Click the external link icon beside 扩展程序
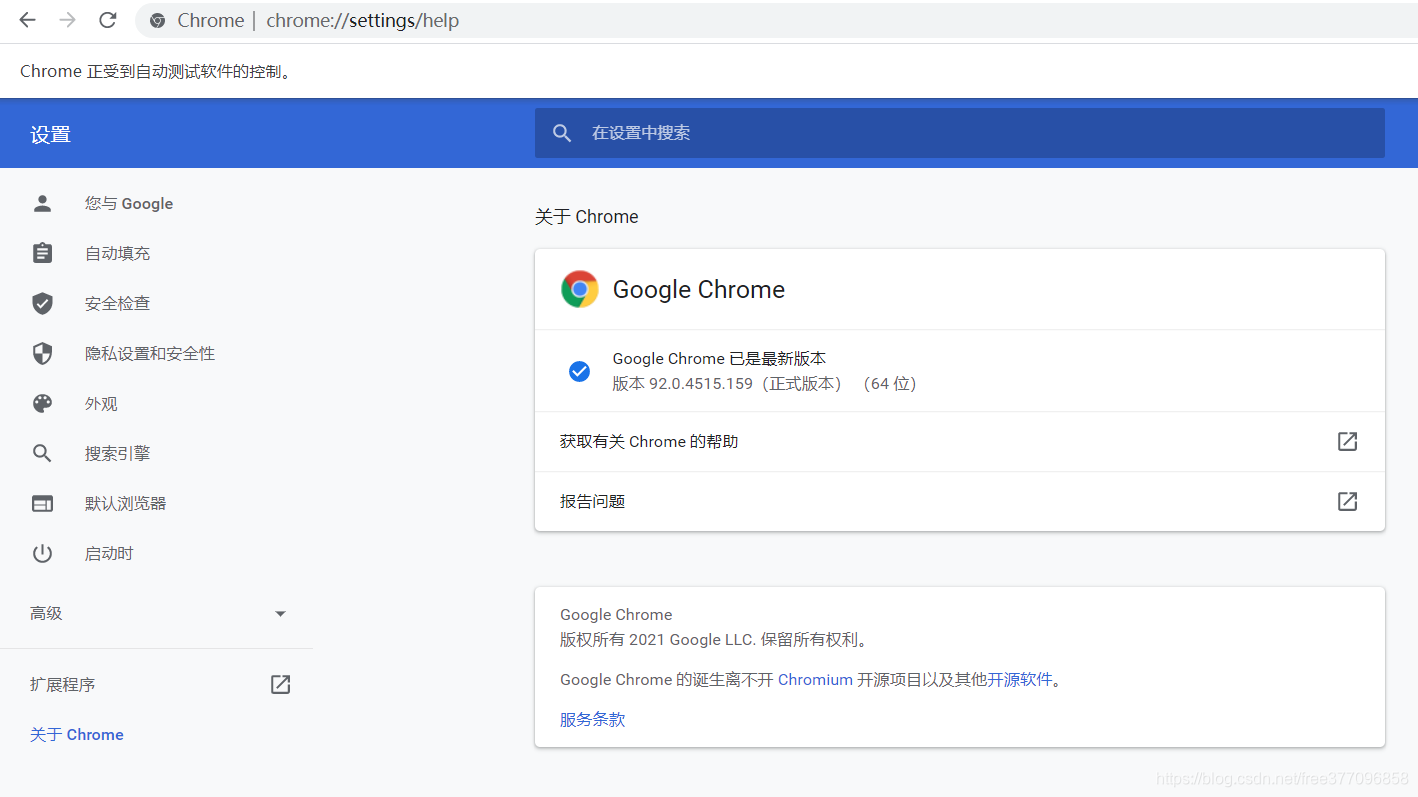 click(280, 684)
